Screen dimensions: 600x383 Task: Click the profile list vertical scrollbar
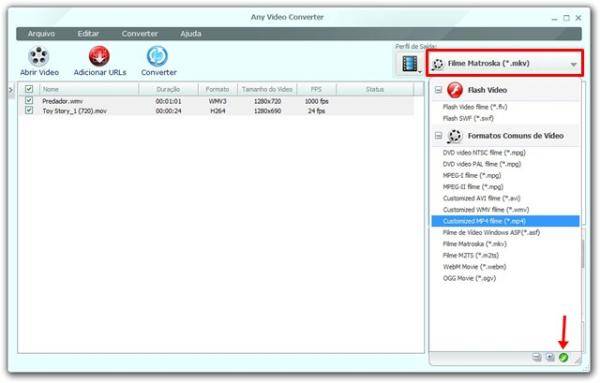point(582,254)
